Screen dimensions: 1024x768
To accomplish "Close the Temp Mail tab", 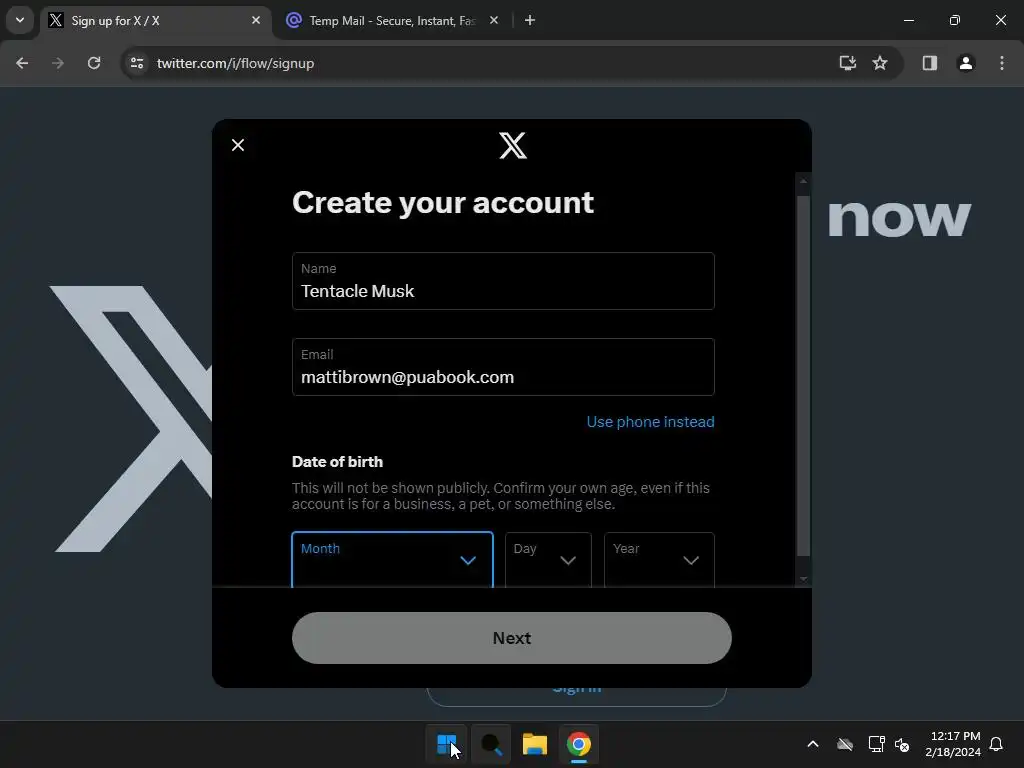I will (494, 20).
